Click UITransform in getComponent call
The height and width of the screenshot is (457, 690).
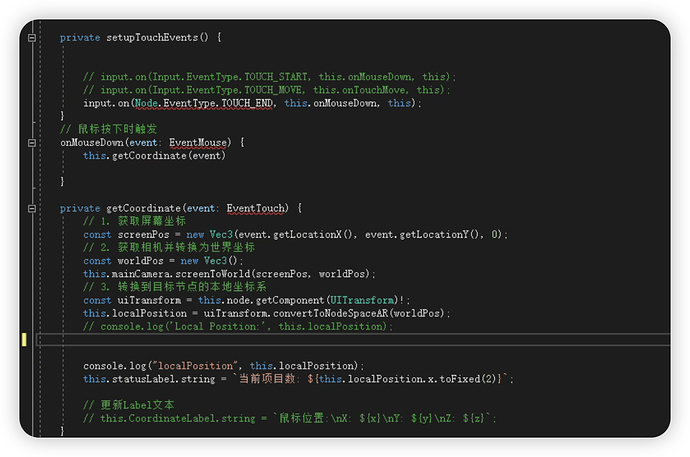(x=362, y=300)
